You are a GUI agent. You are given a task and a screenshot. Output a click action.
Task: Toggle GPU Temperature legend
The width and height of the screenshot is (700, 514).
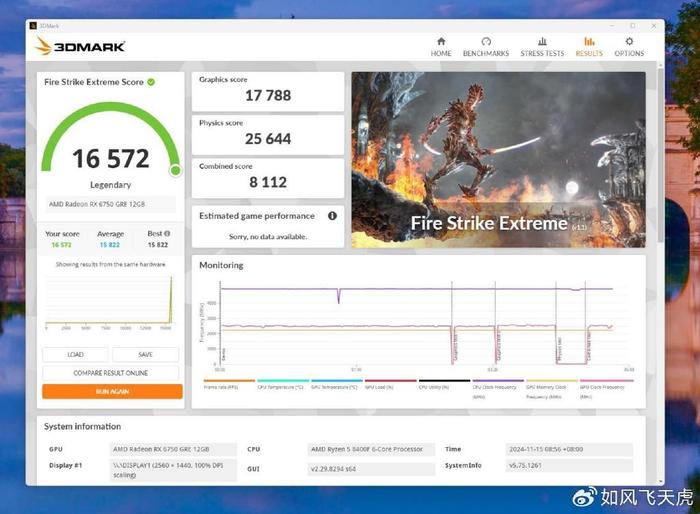[x=337, y=385]
